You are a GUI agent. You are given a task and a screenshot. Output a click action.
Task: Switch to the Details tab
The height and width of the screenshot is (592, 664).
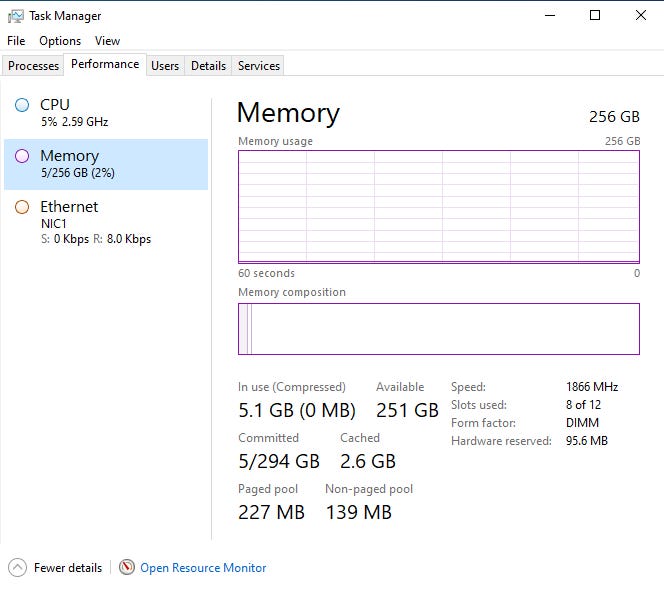coord(208,66)
